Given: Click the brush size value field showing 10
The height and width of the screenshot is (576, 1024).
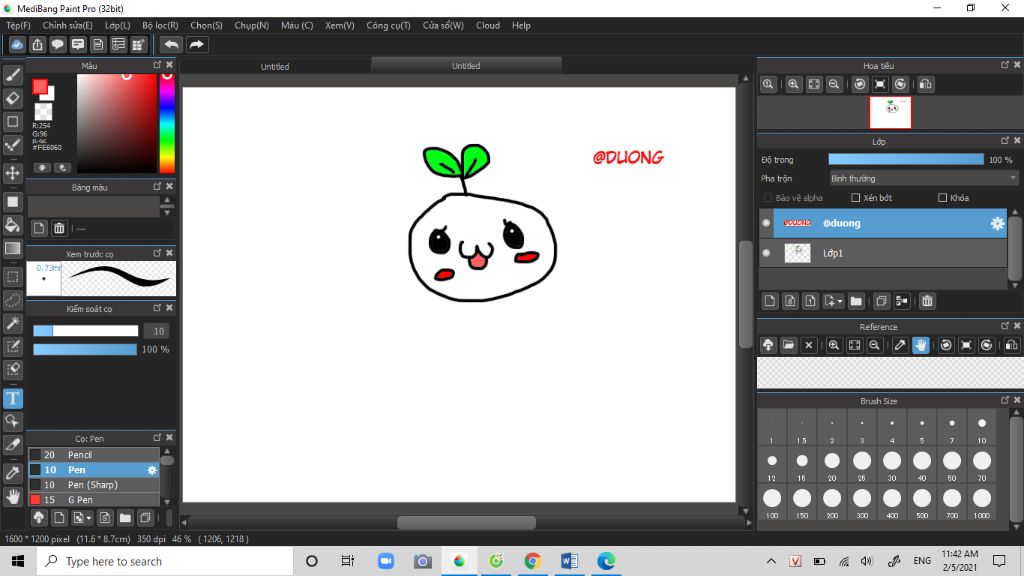Looking at the screenshot, I should coord(156,331).
